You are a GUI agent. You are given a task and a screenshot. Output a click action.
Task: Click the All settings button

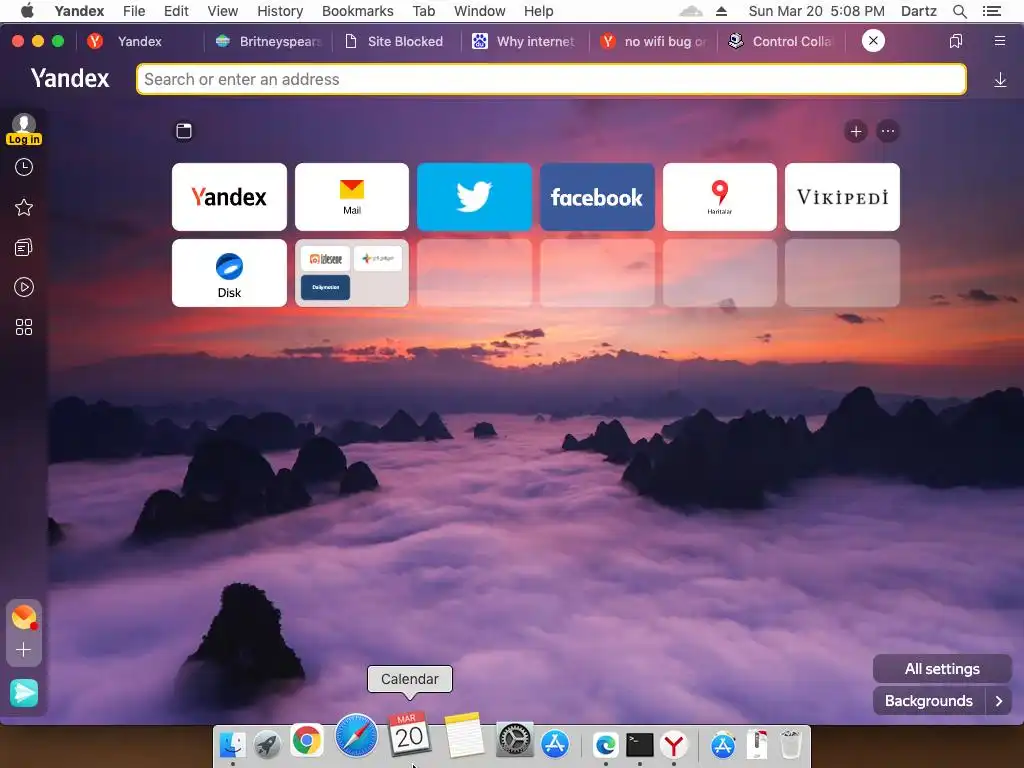point(942,669)
